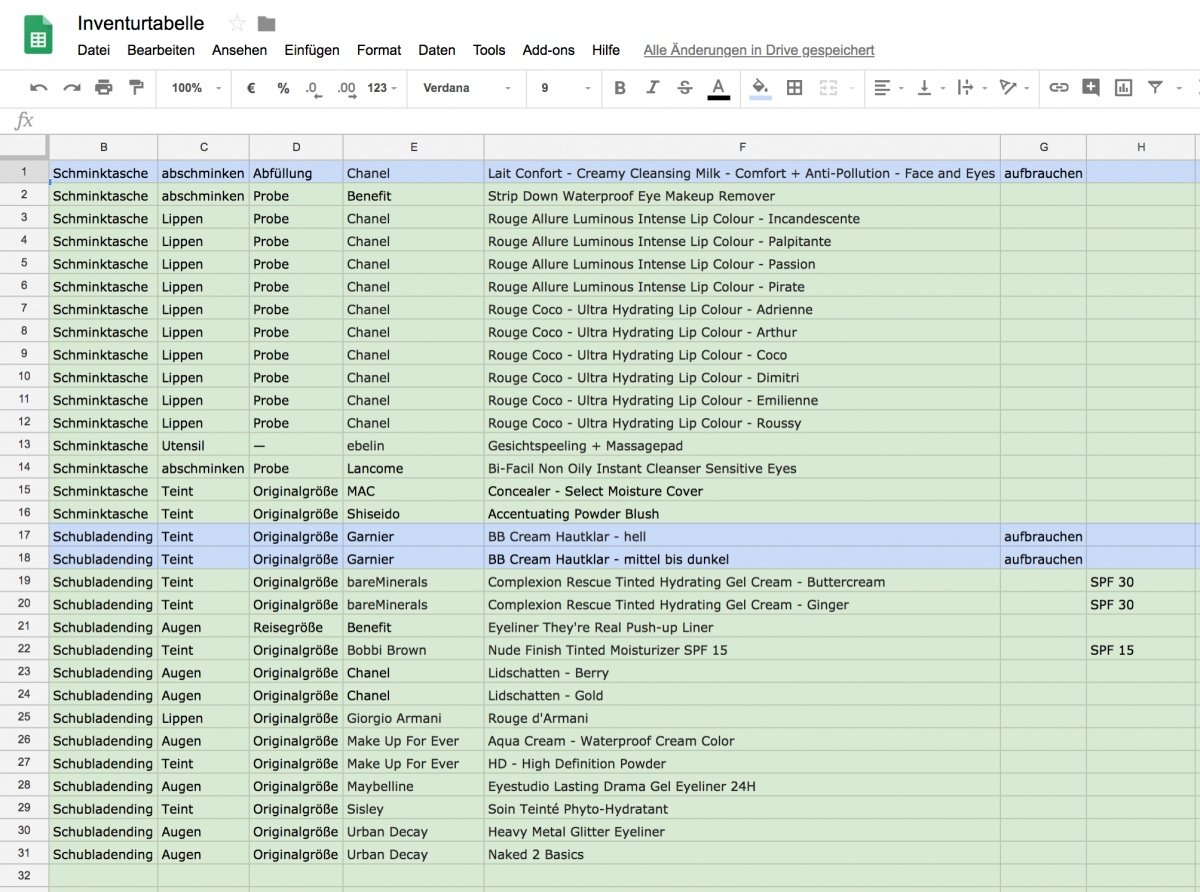Open the font size 9 dropdown

[567, 88]
